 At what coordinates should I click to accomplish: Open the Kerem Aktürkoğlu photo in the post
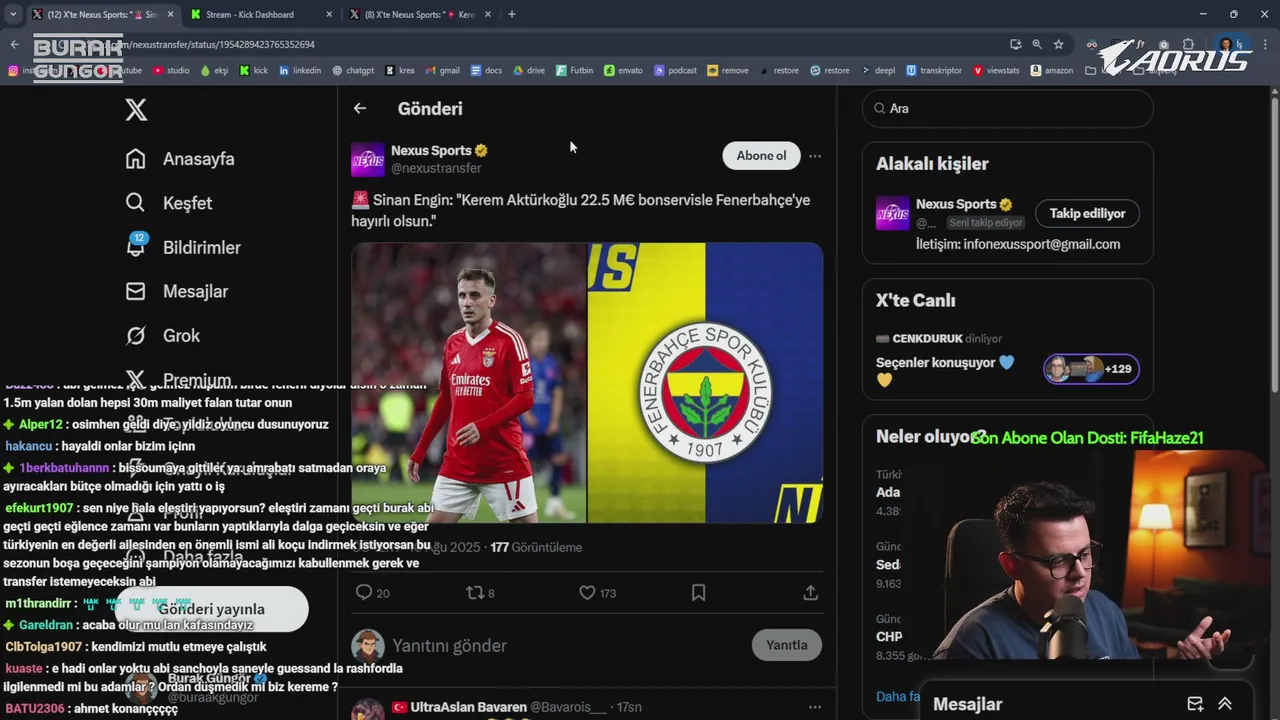[469, 383]
